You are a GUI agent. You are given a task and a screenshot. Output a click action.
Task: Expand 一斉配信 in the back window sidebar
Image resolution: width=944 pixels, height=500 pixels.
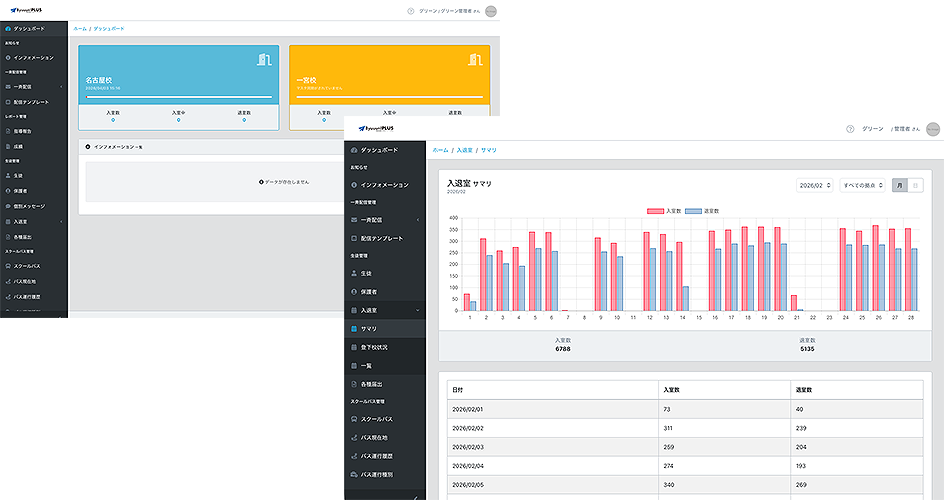[33, 87]
